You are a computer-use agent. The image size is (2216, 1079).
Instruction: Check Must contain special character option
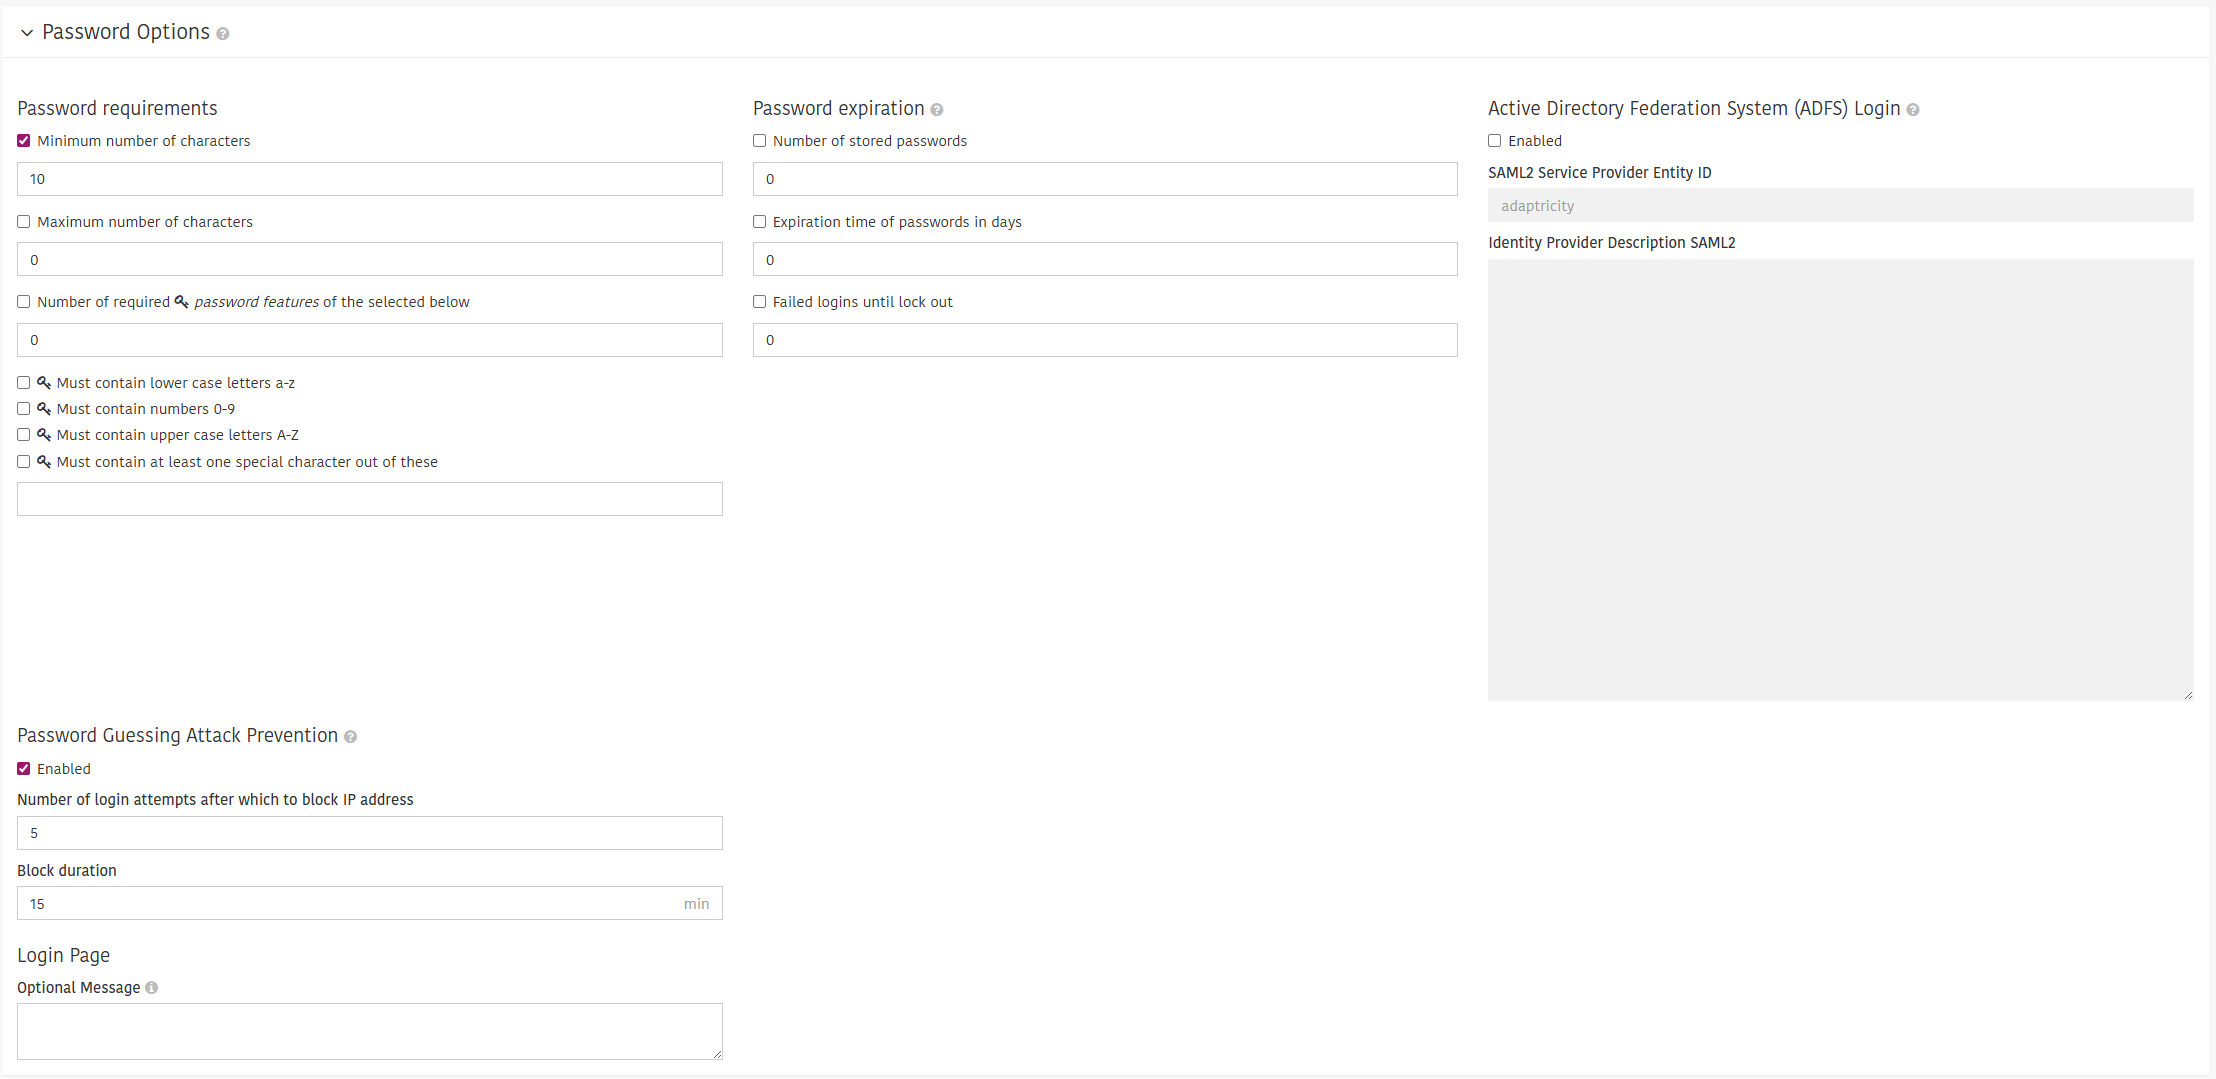tap(24, 462)
